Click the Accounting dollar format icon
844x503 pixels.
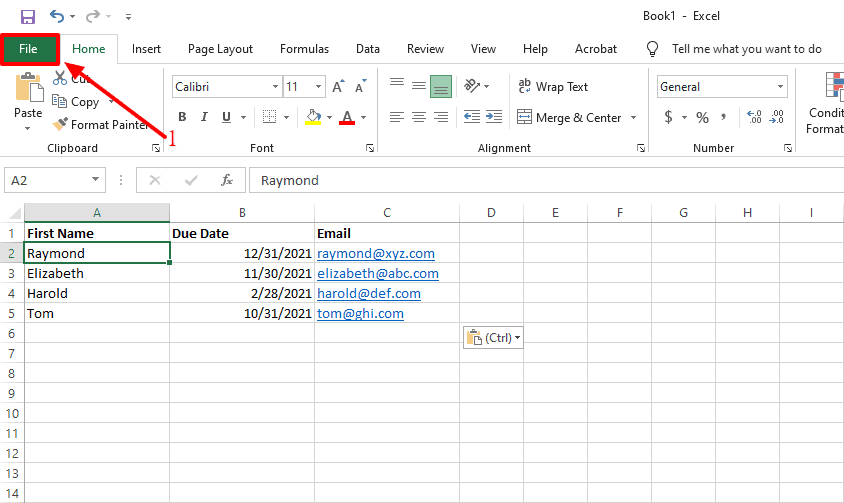point(668,117)
